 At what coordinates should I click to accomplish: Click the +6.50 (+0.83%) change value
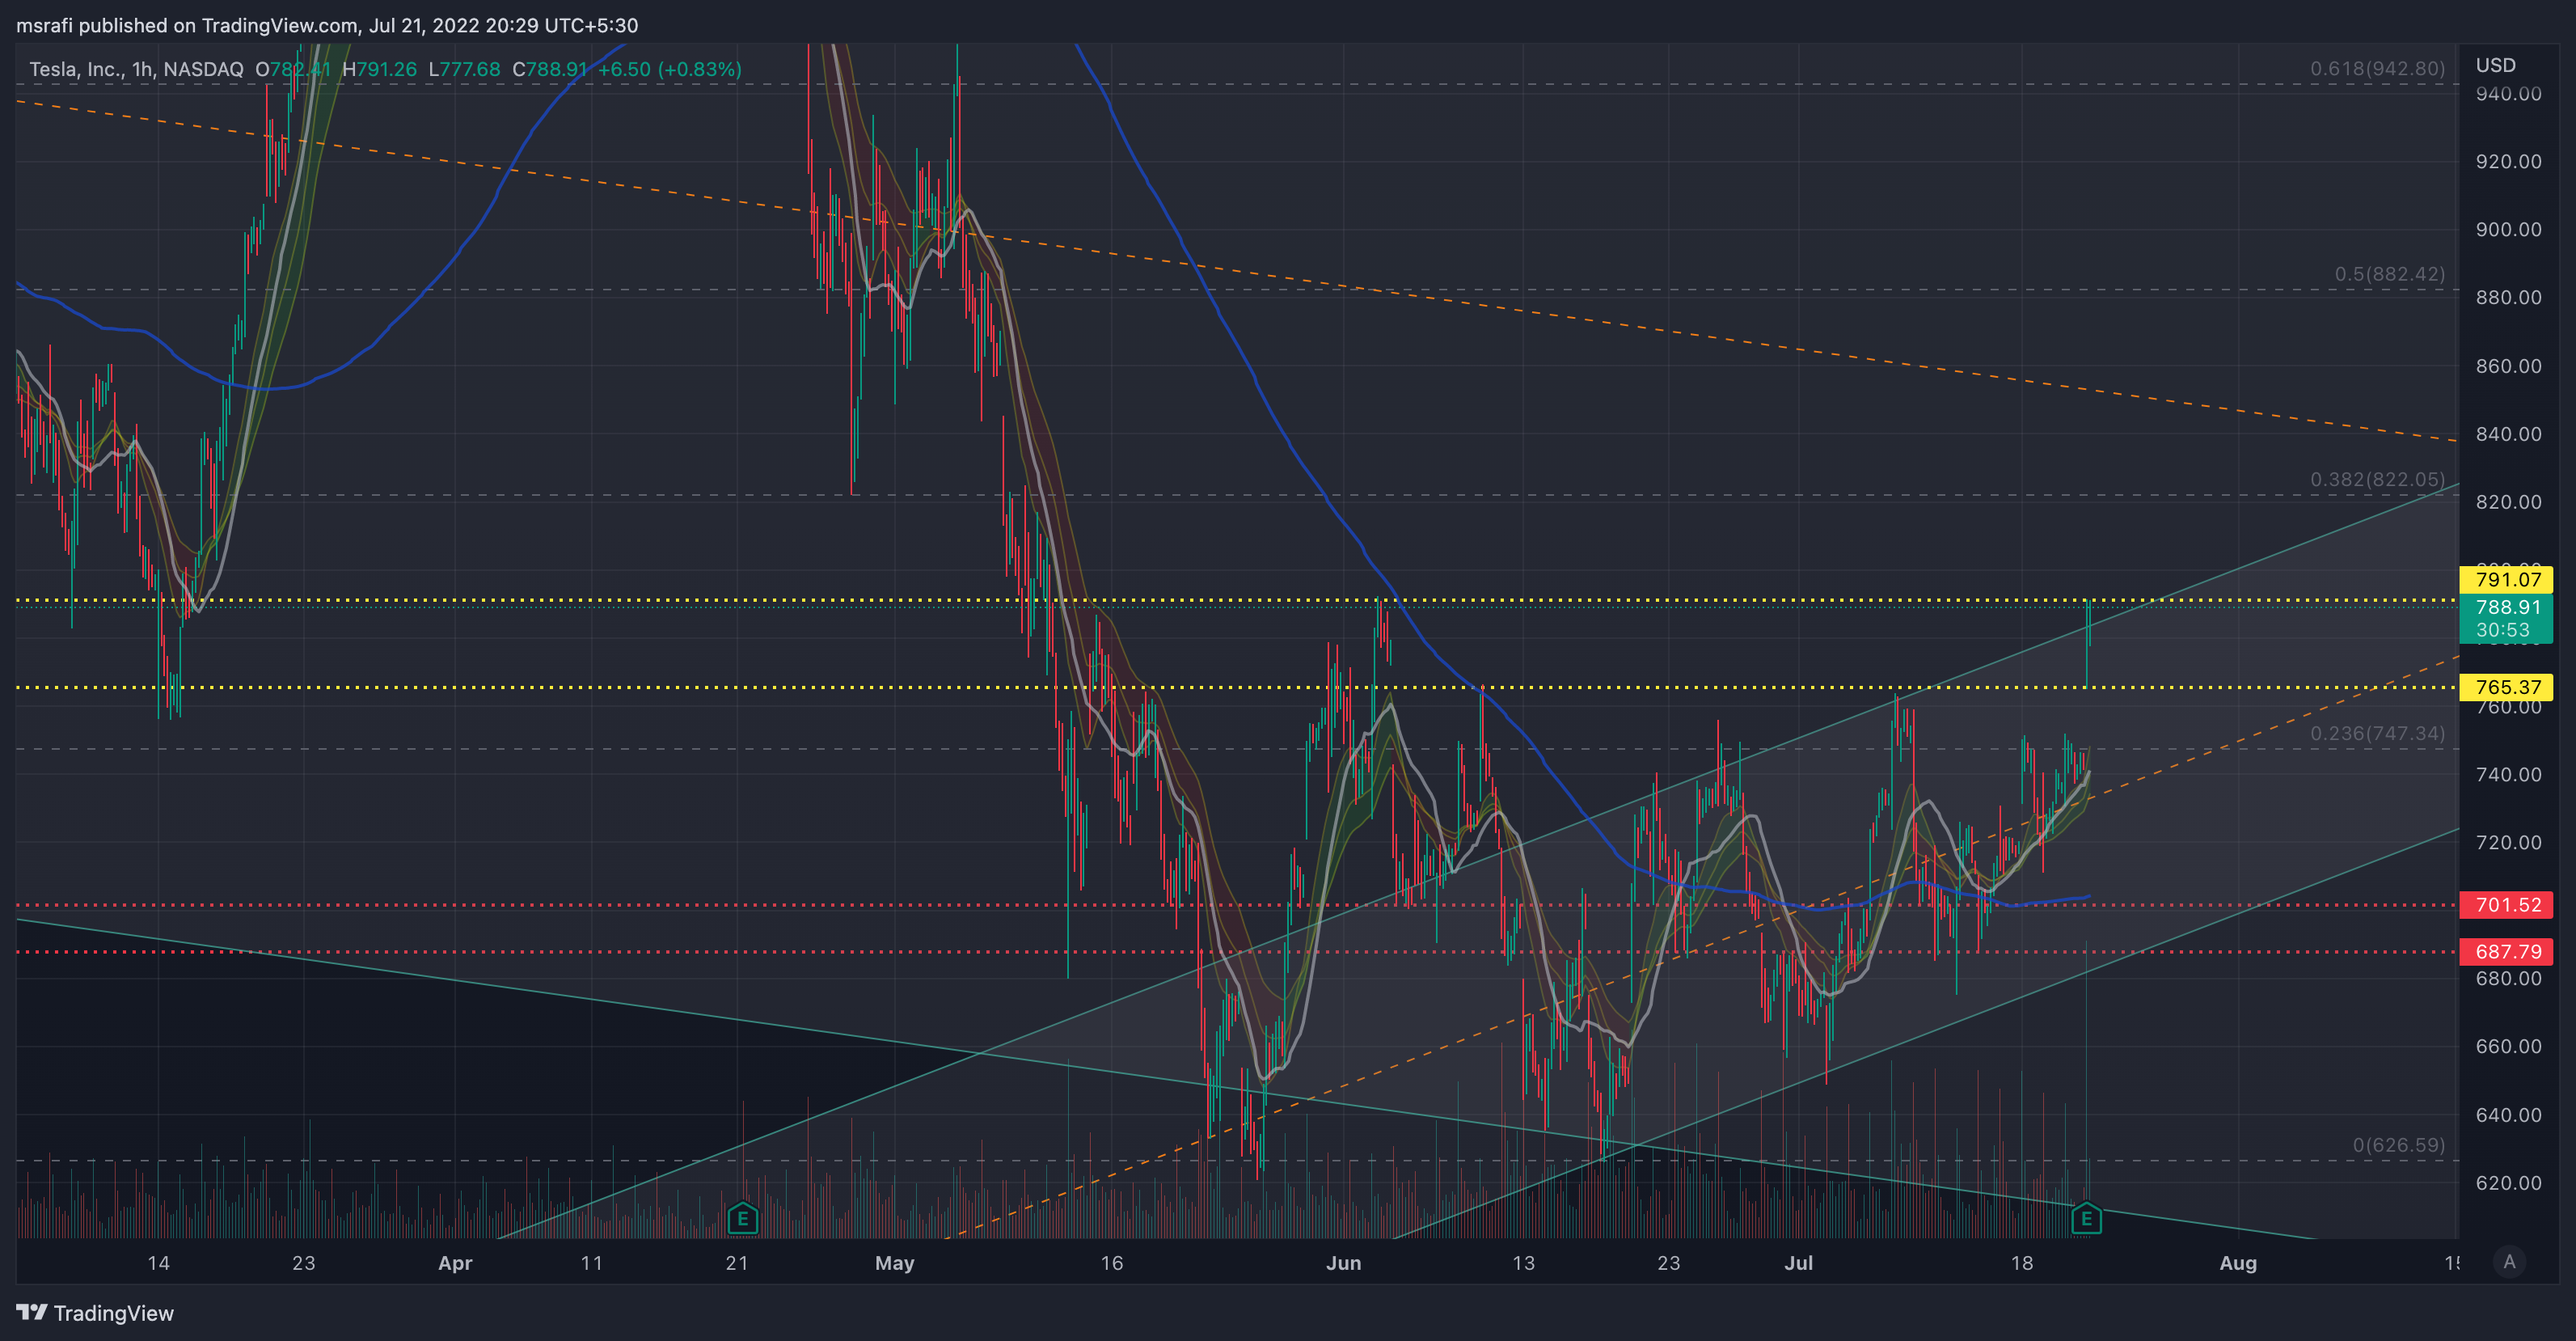click(x=669, y=69)
